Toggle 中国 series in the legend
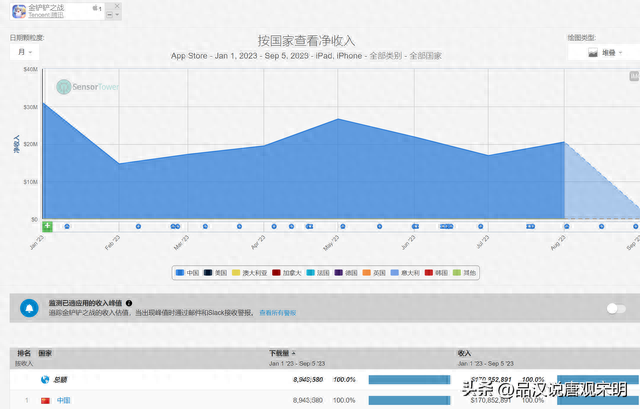 [x=187, y=273]
